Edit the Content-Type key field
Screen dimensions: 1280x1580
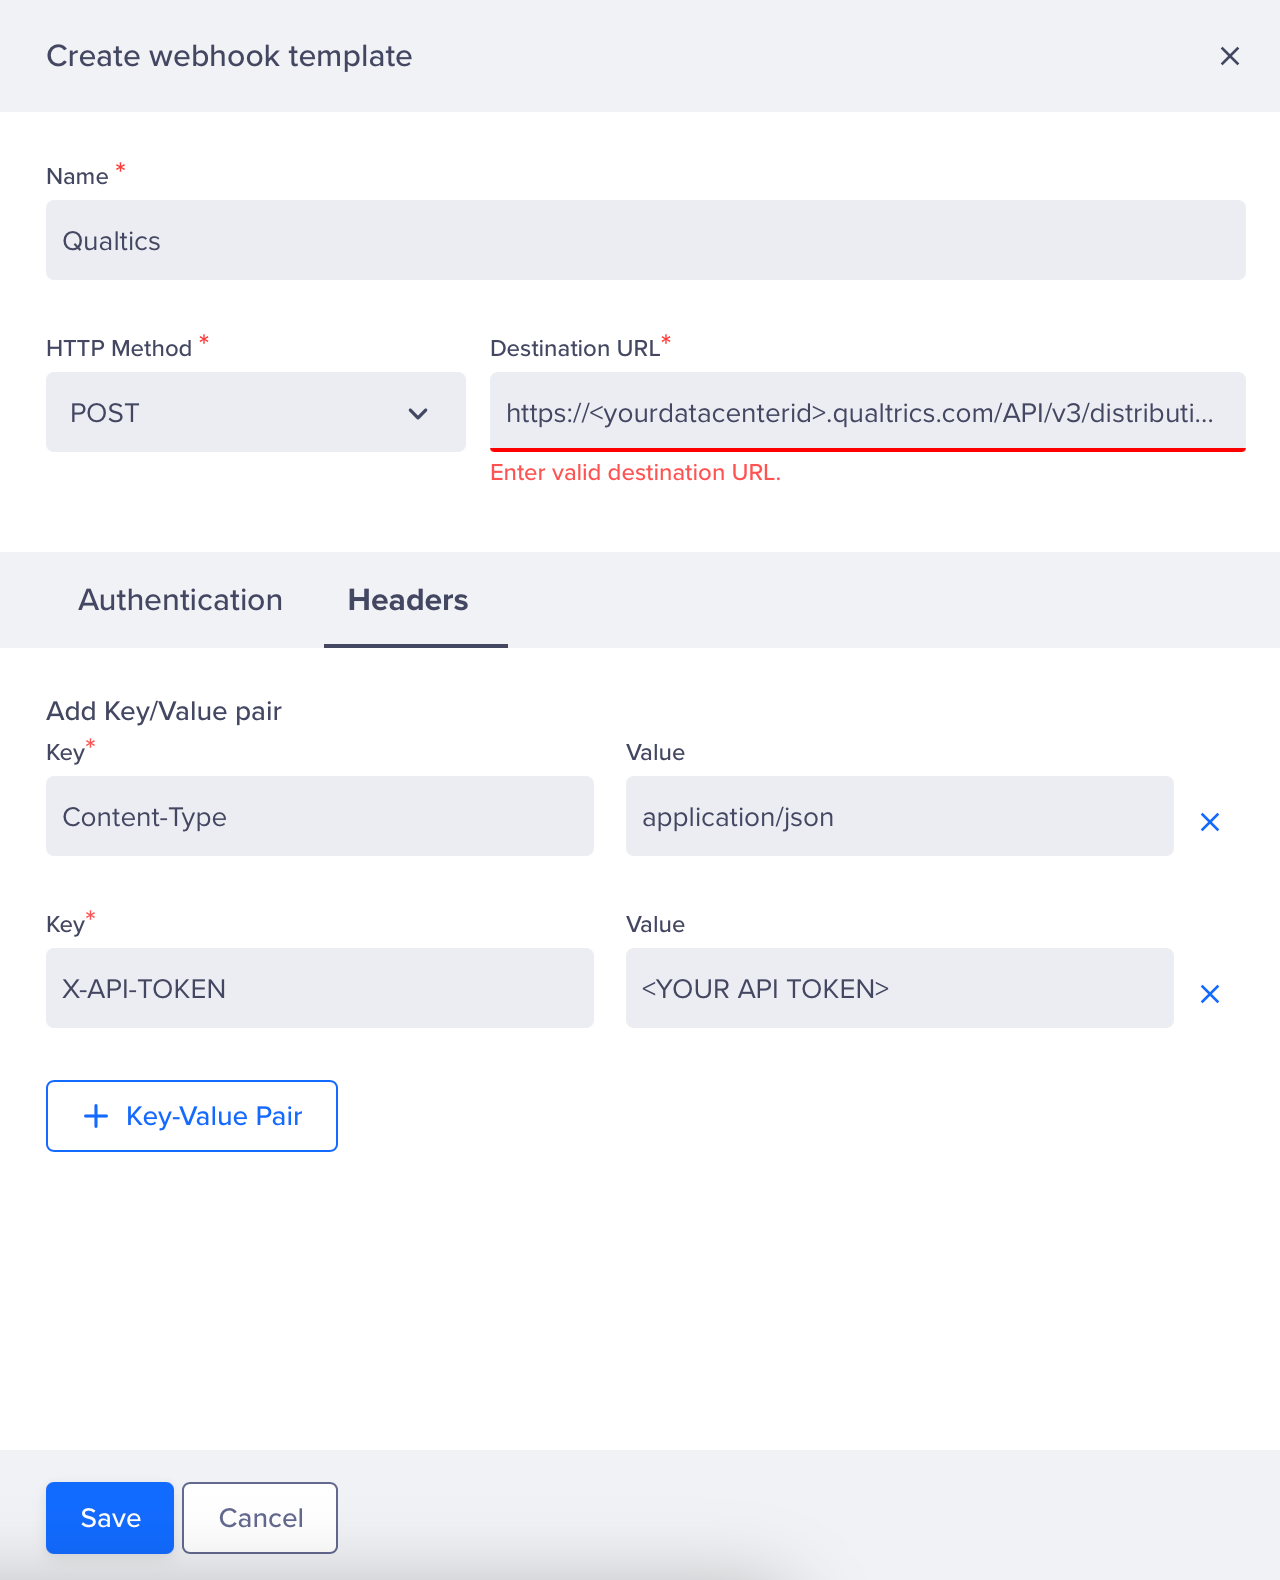pos(320,816)
